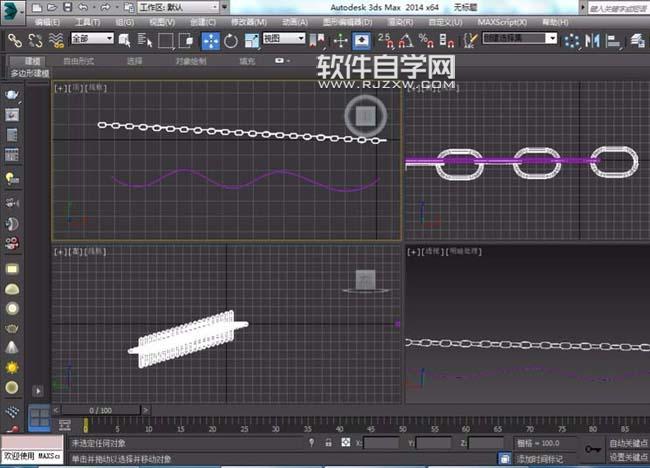The width and height of the screenshot is (650, 468).
Task: Click the 自动关键点 auto key button
Action: click(x=628, y=444)
